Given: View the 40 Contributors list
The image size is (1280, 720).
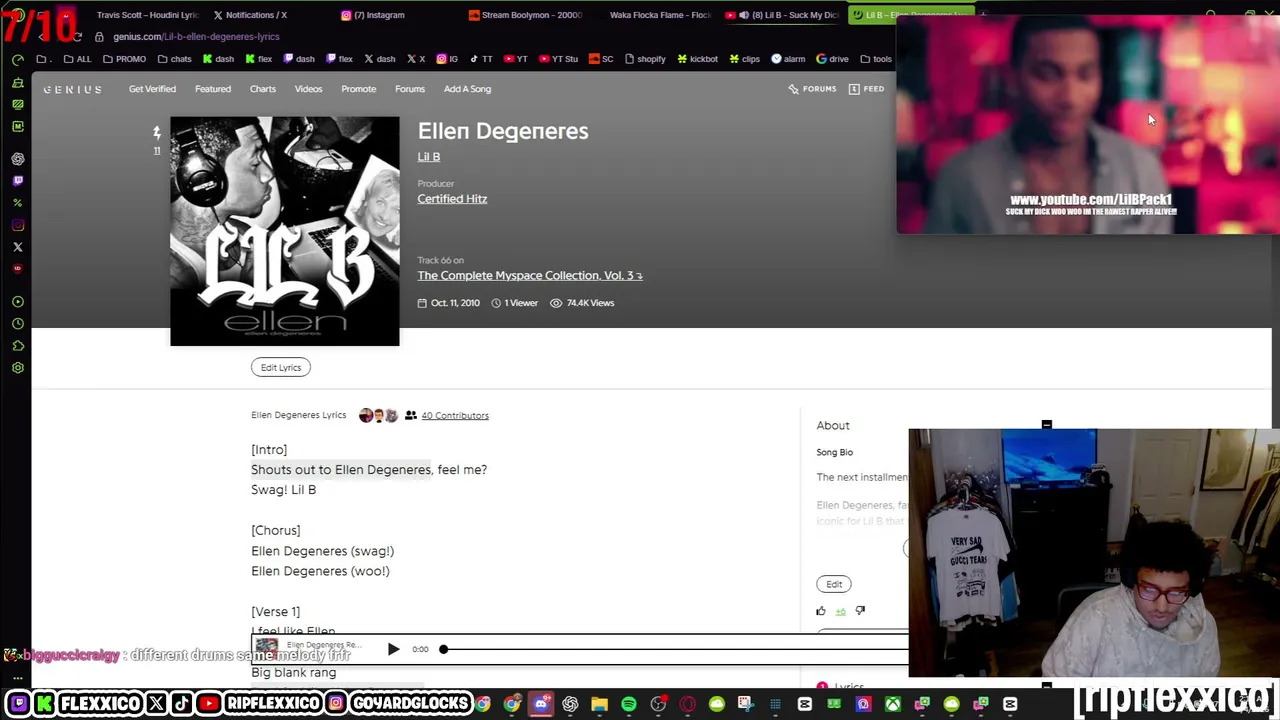Looking at the screenshot, I should pyautogui.click(x=455, y=416).
